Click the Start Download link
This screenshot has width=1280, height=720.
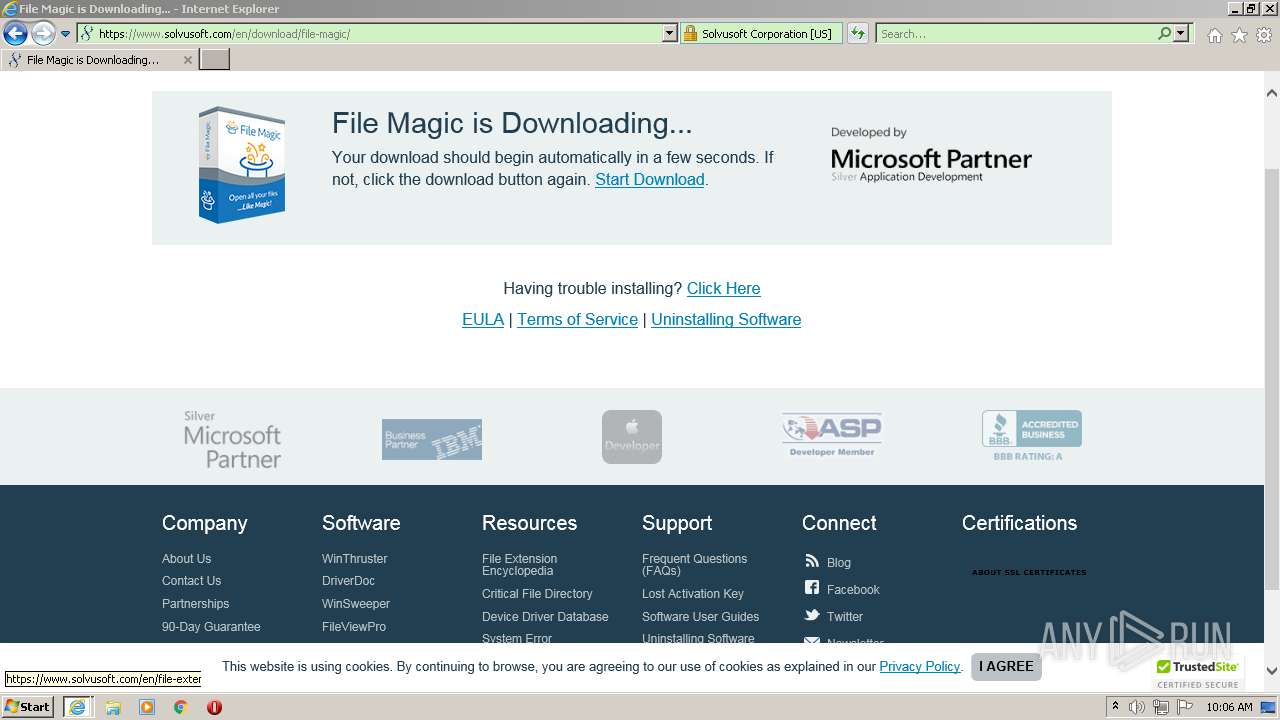pos(650,179)
